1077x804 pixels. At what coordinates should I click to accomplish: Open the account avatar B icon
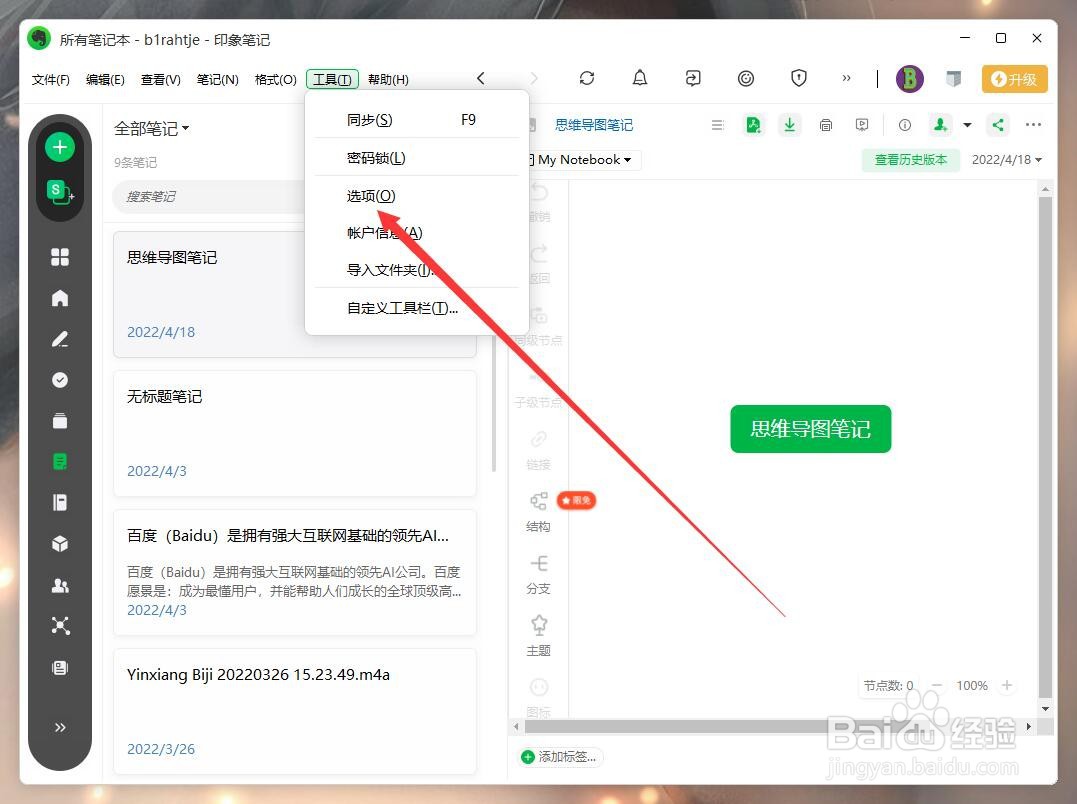(x=909, y=79)
